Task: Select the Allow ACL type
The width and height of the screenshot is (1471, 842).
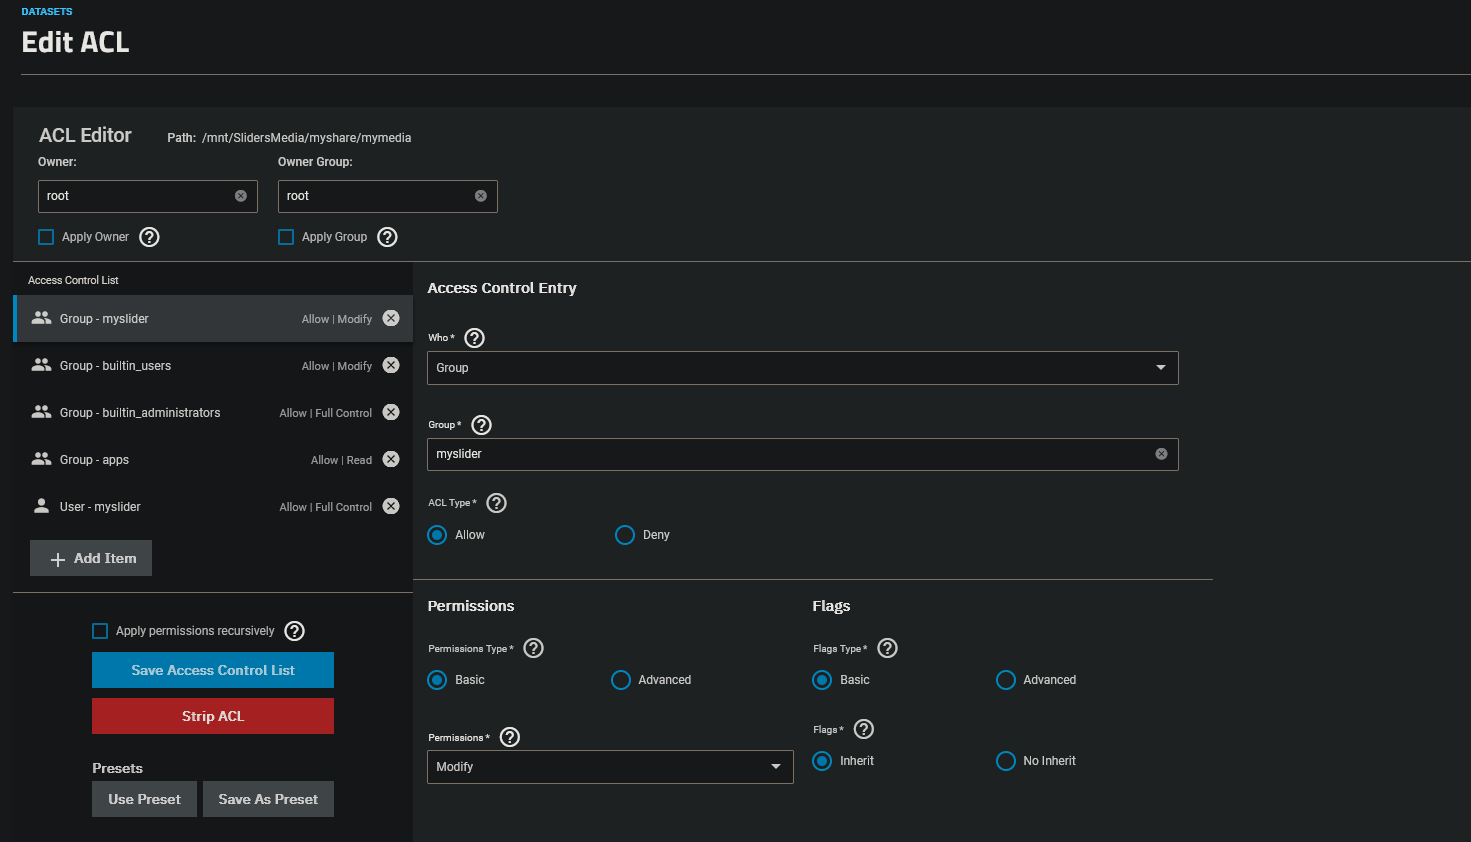Action: pyautogui.click(x=437, y=535)
